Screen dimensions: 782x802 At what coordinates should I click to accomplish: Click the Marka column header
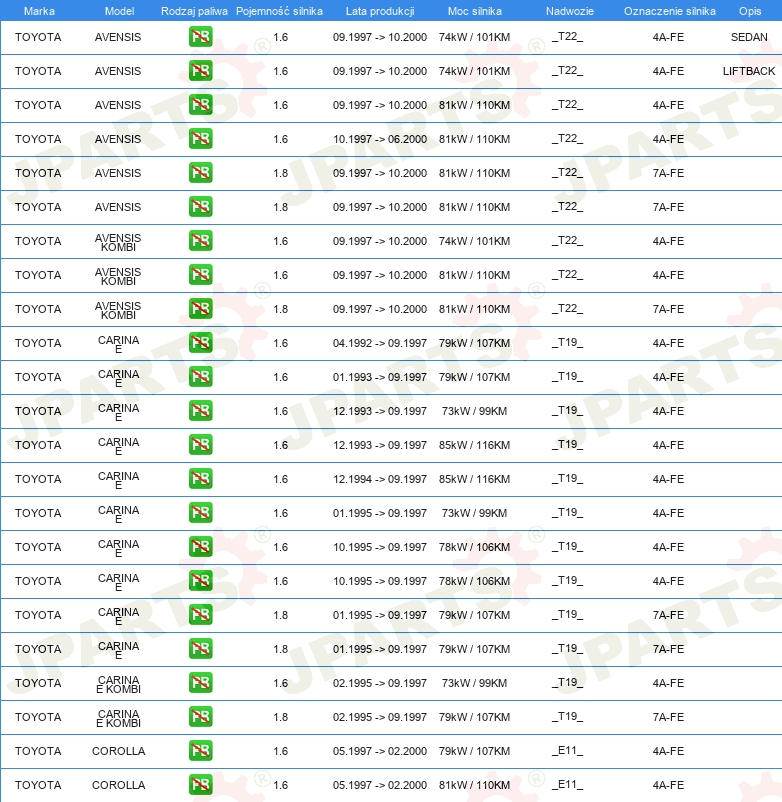point(39,11)
